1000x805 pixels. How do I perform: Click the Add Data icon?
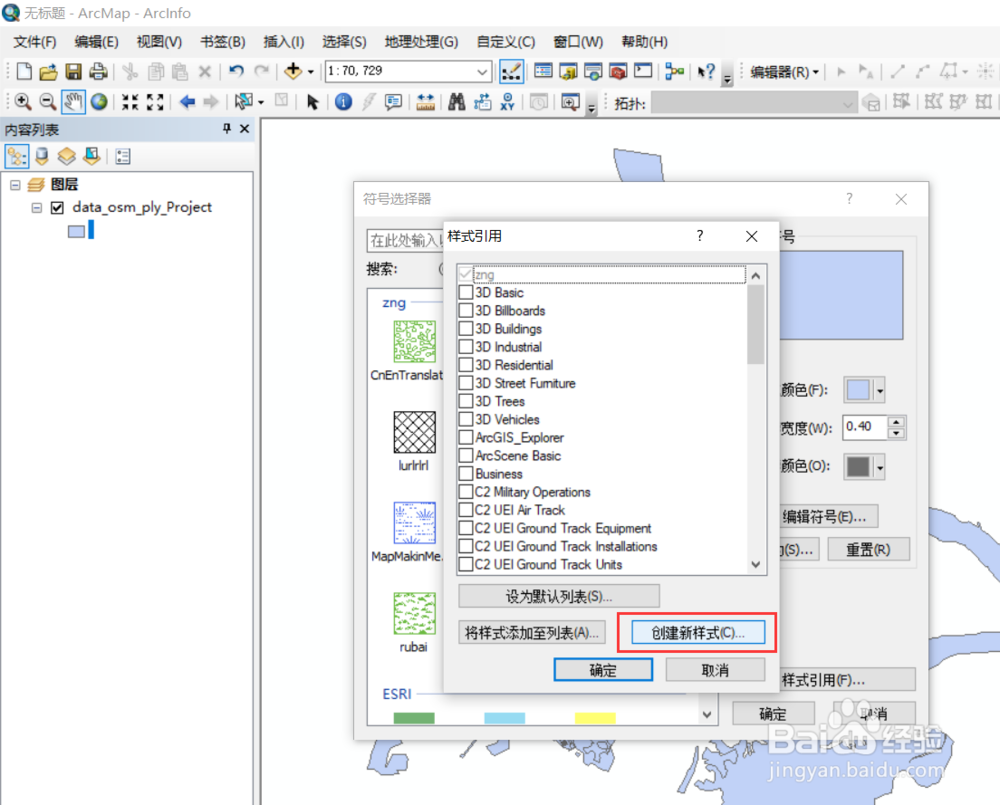[x=293, y=71]
